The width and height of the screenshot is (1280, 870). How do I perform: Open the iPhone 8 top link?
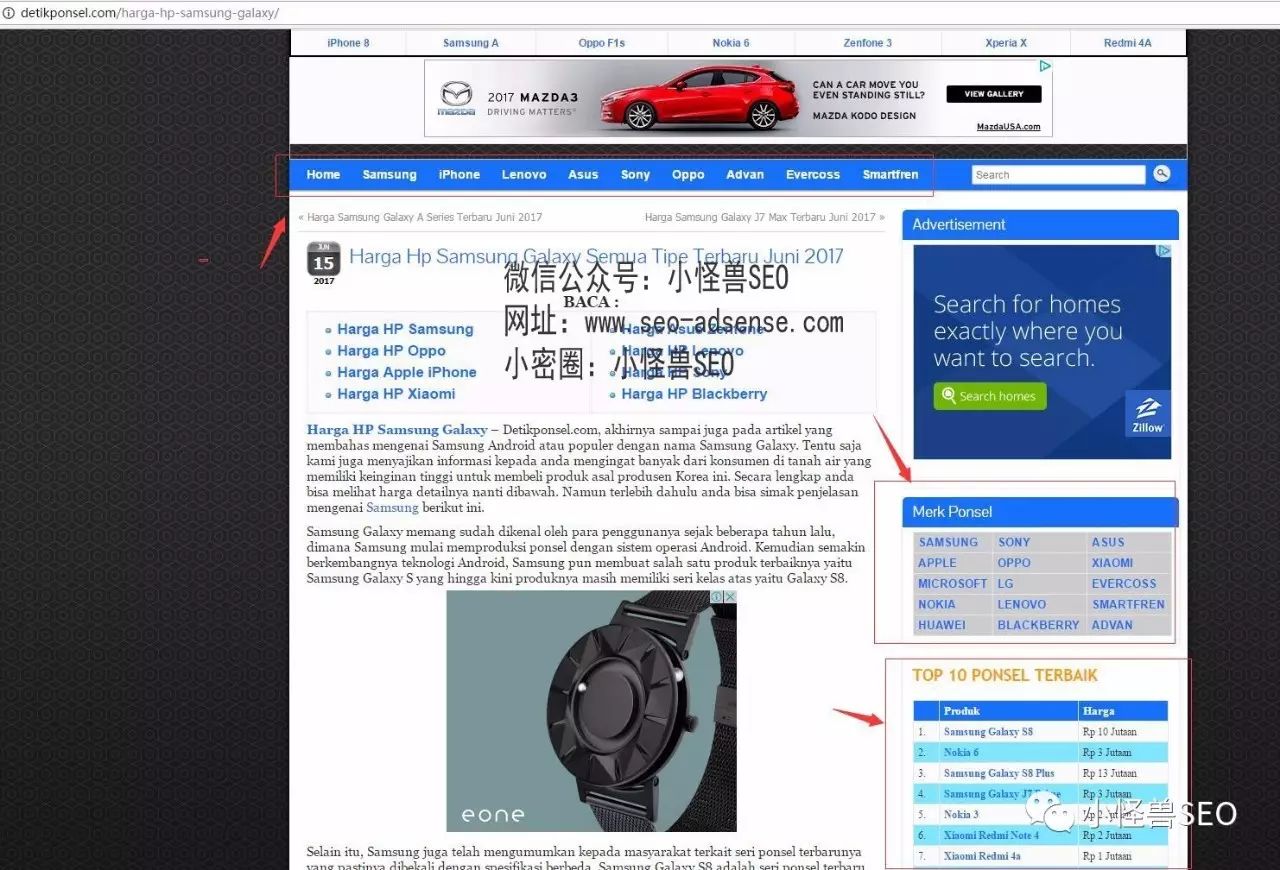pyautogui.click(x=348, y=43)
